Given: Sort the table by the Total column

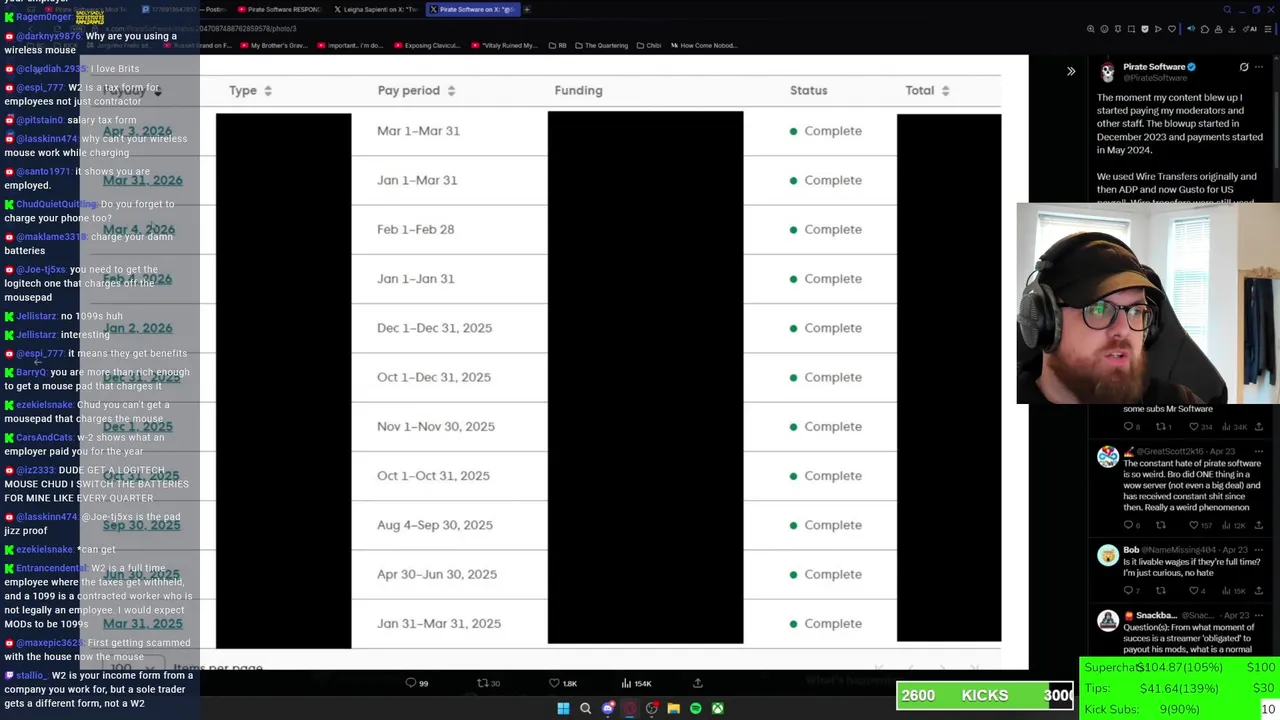Looking at the screenshot, I should click(926, 91).
